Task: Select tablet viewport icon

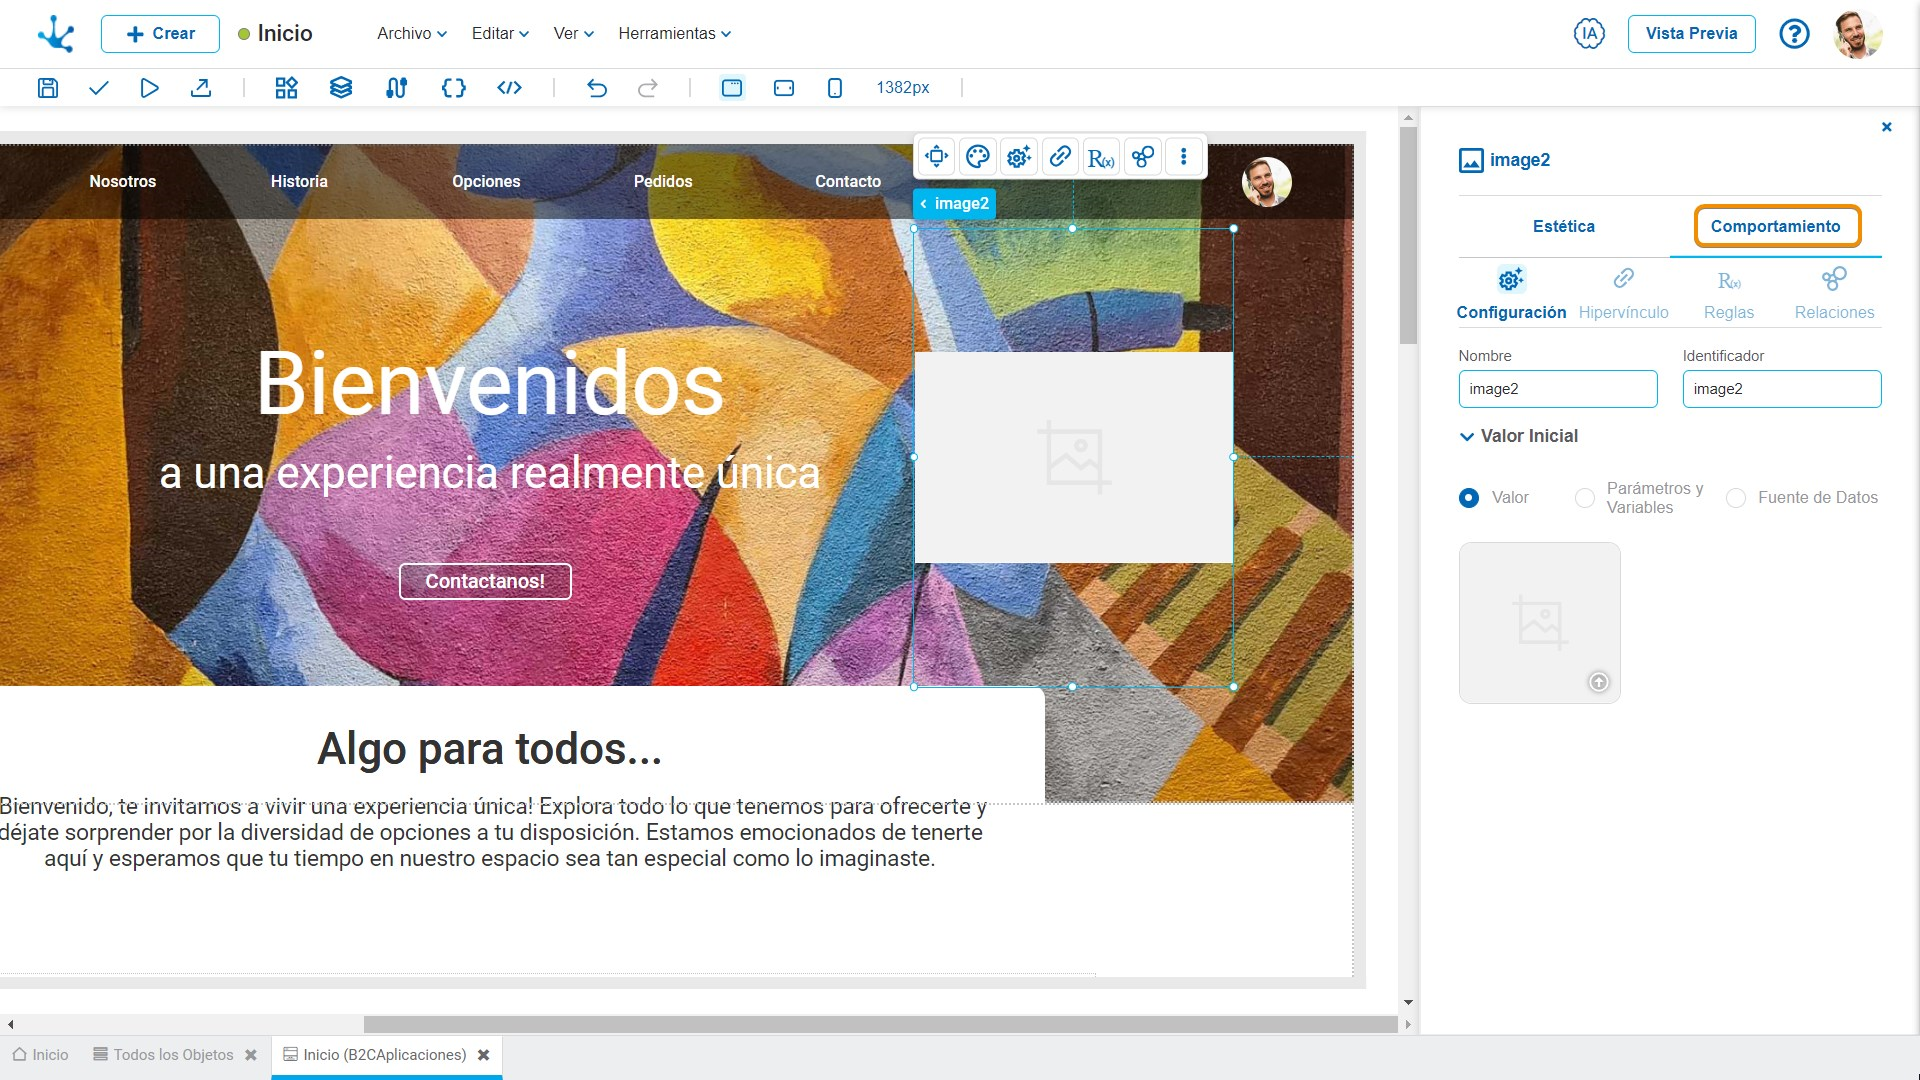Action: 784,88
